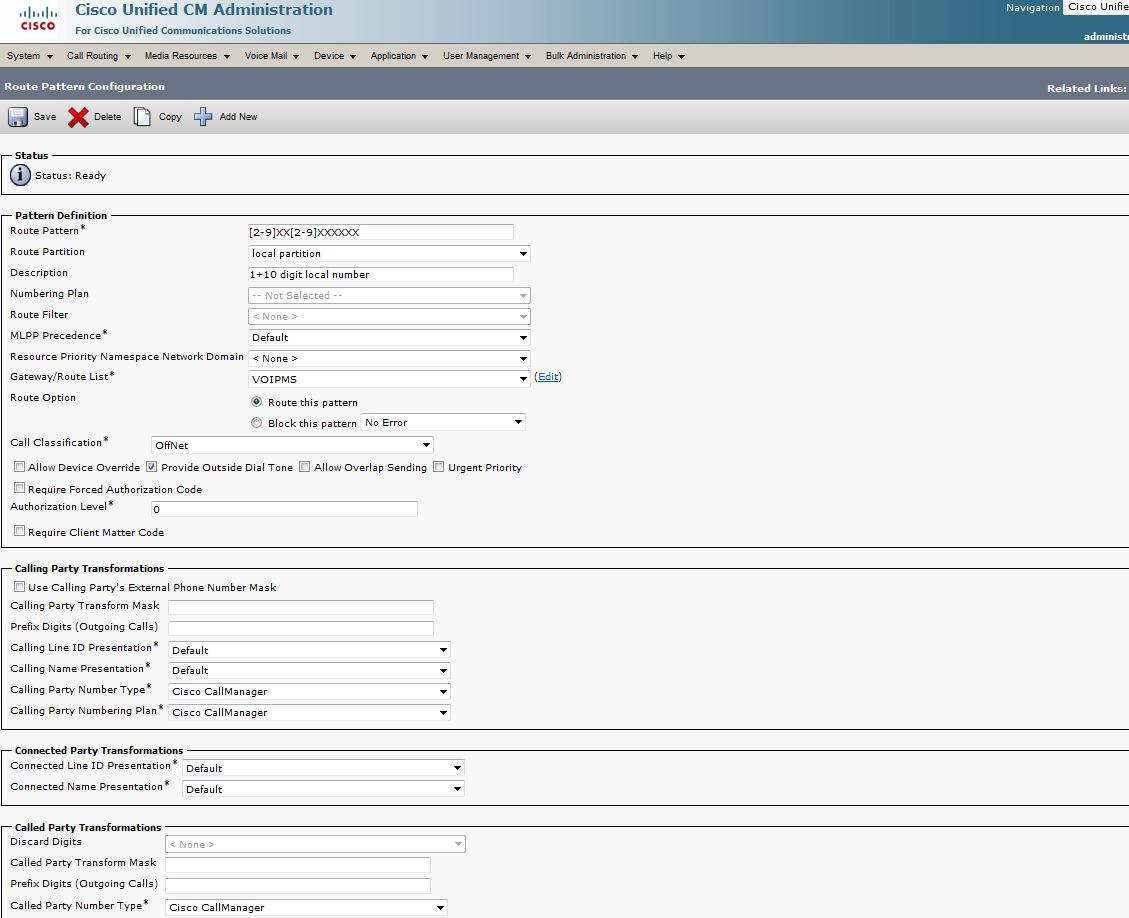Click the Status info icon

tap(20, 175)
